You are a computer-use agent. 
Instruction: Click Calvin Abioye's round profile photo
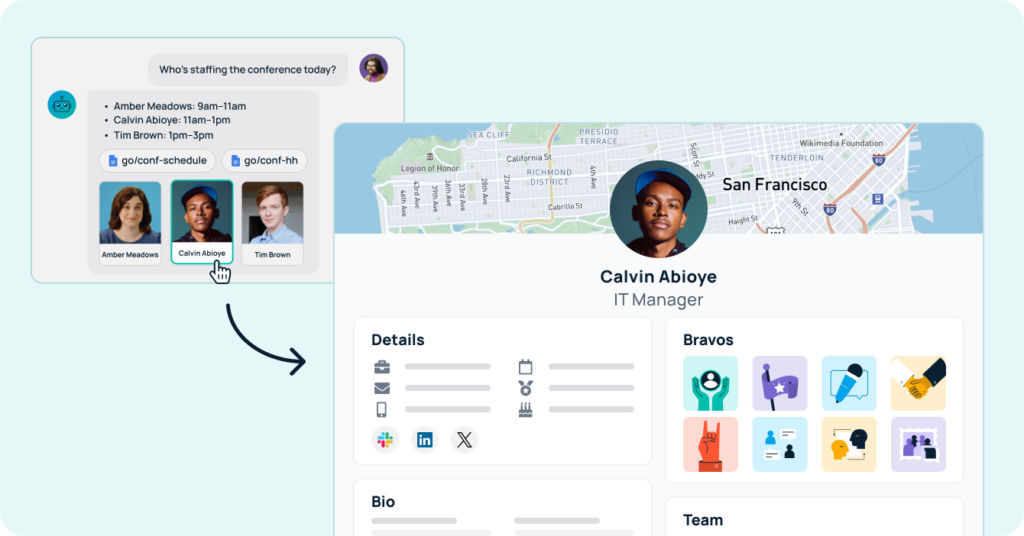tap(658, 209)
